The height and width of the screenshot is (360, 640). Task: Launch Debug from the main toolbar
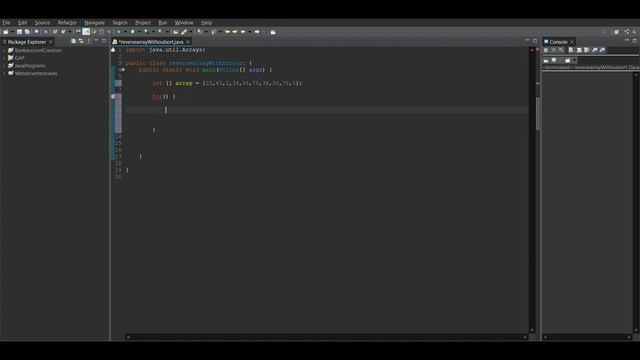tap(118, 32)
